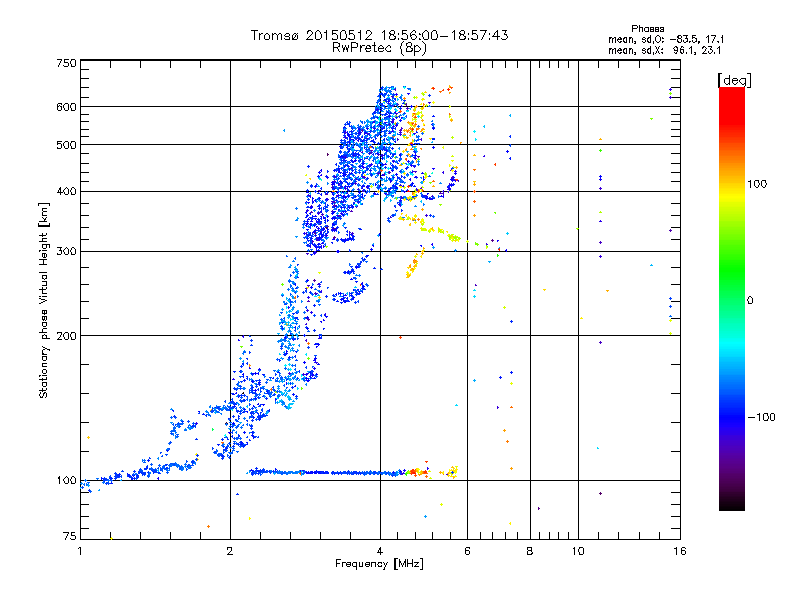
Task: Click the colorbar label '0'
Action: [750, 301]
